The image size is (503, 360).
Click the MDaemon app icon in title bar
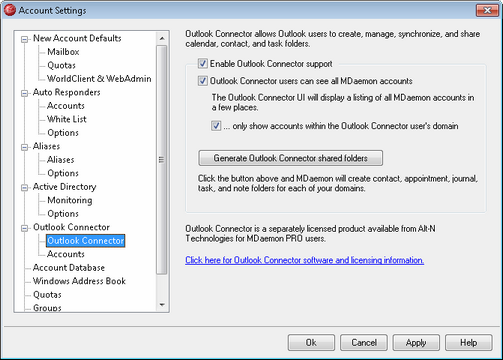pos(10,10)
